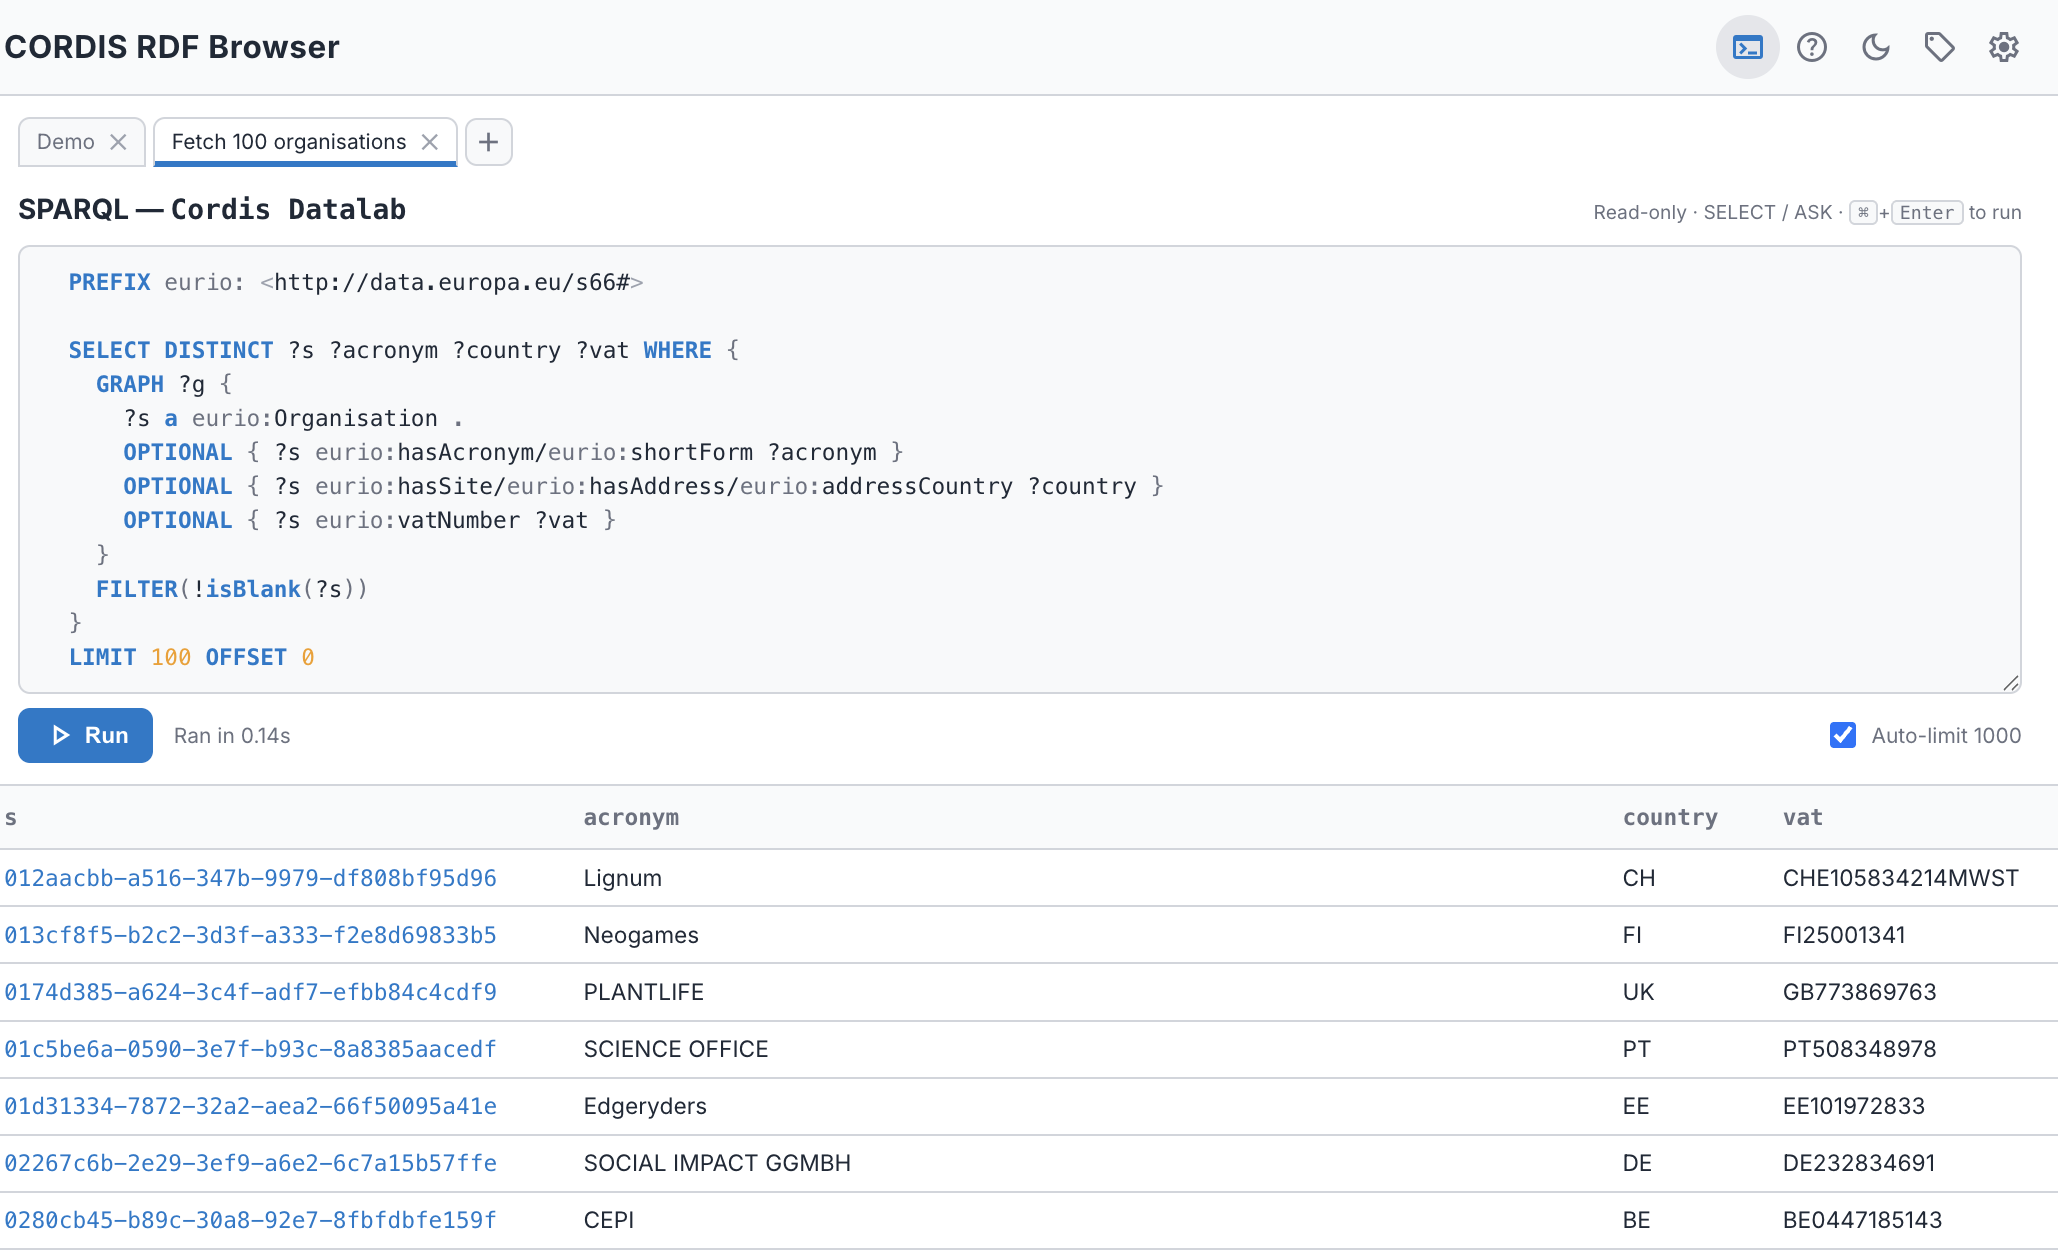
Task: Select the SCIENCE OFFICE cell
Action: [676, 1049]
